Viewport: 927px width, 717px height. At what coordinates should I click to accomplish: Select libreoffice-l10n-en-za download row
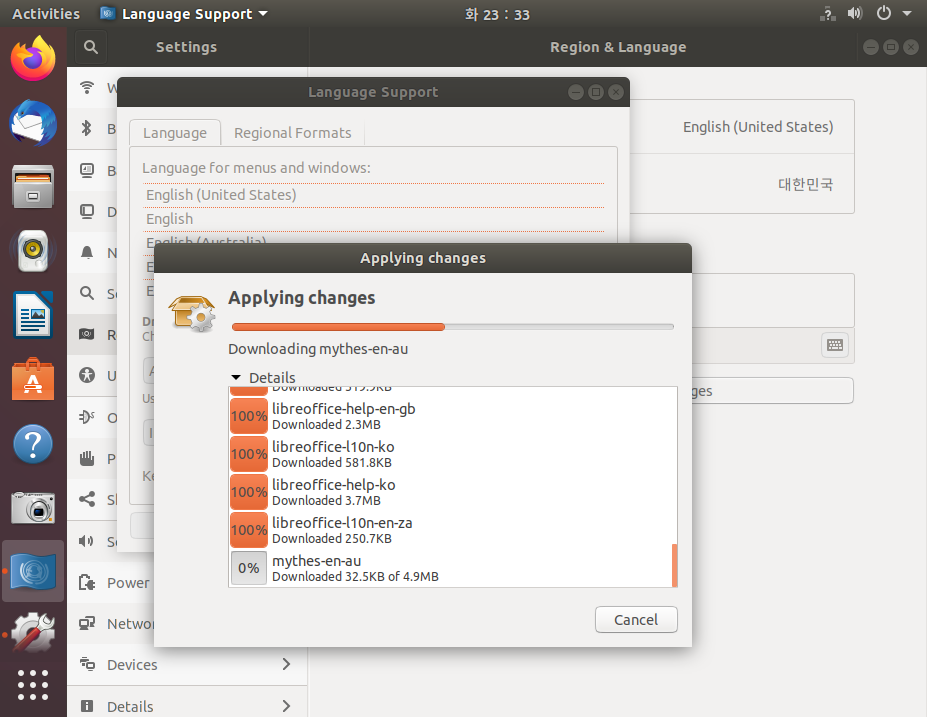tap(450, 530)
